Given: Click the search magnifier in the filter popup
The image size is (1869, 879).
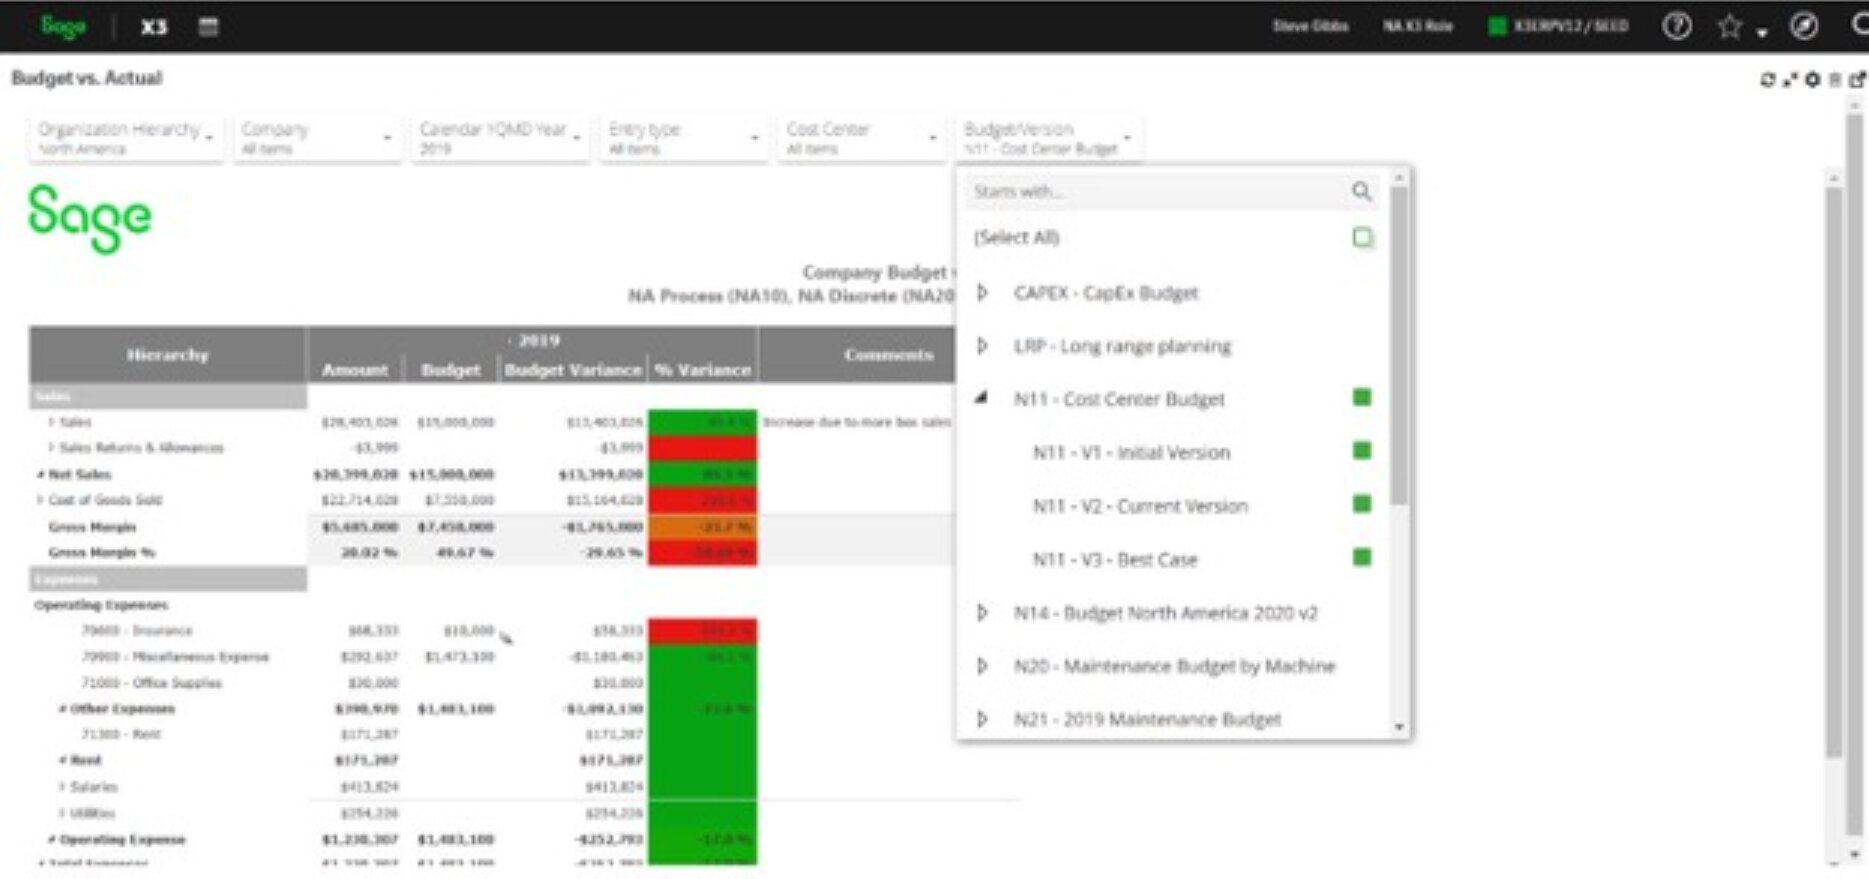Looking at the screenshot, I should point(1361,191).
